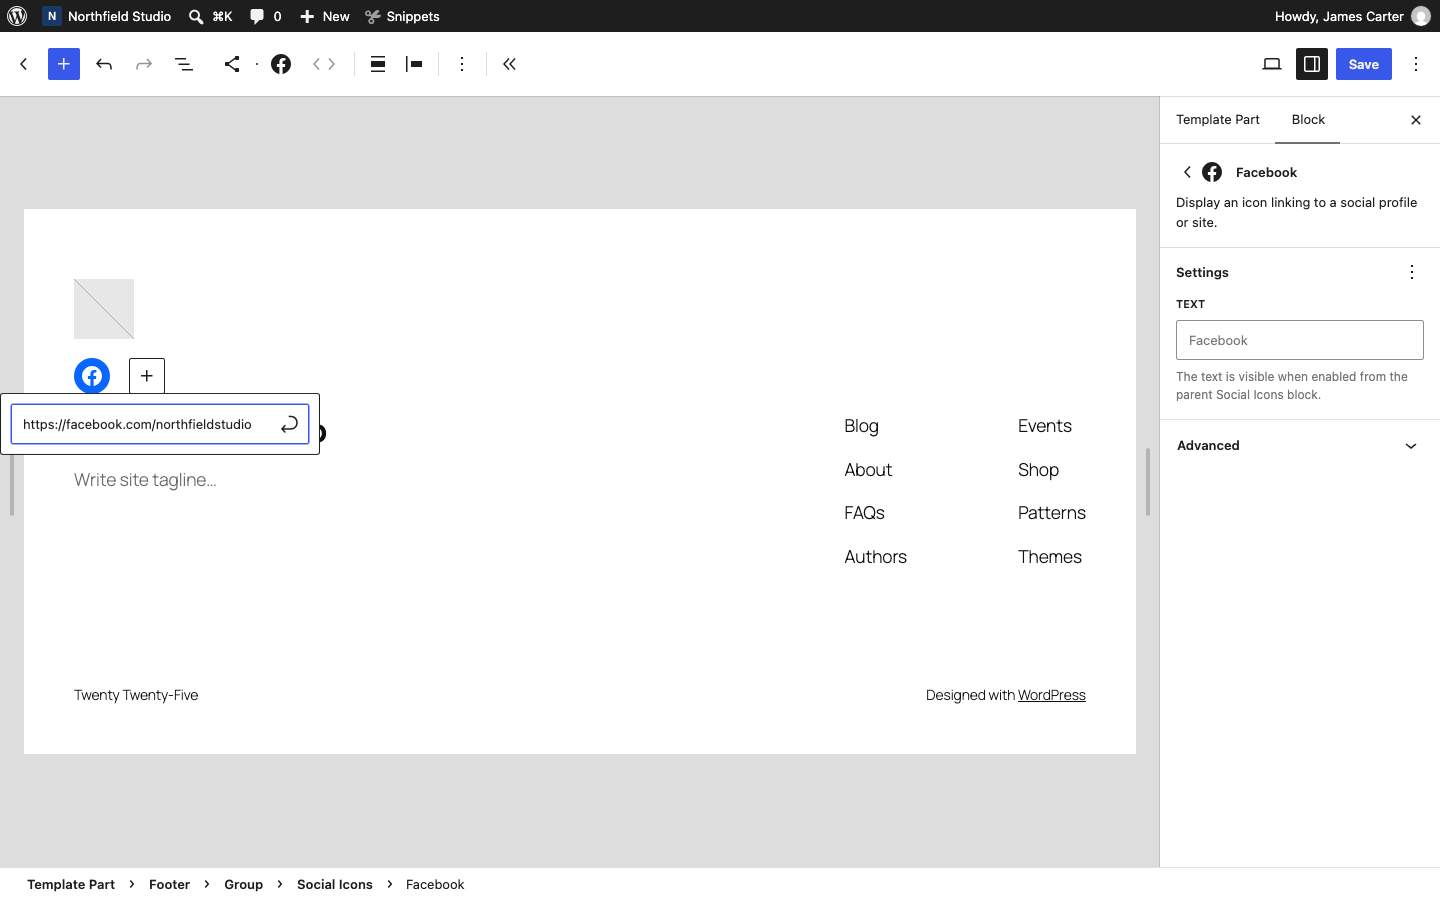Open editor options menu

1416,64
